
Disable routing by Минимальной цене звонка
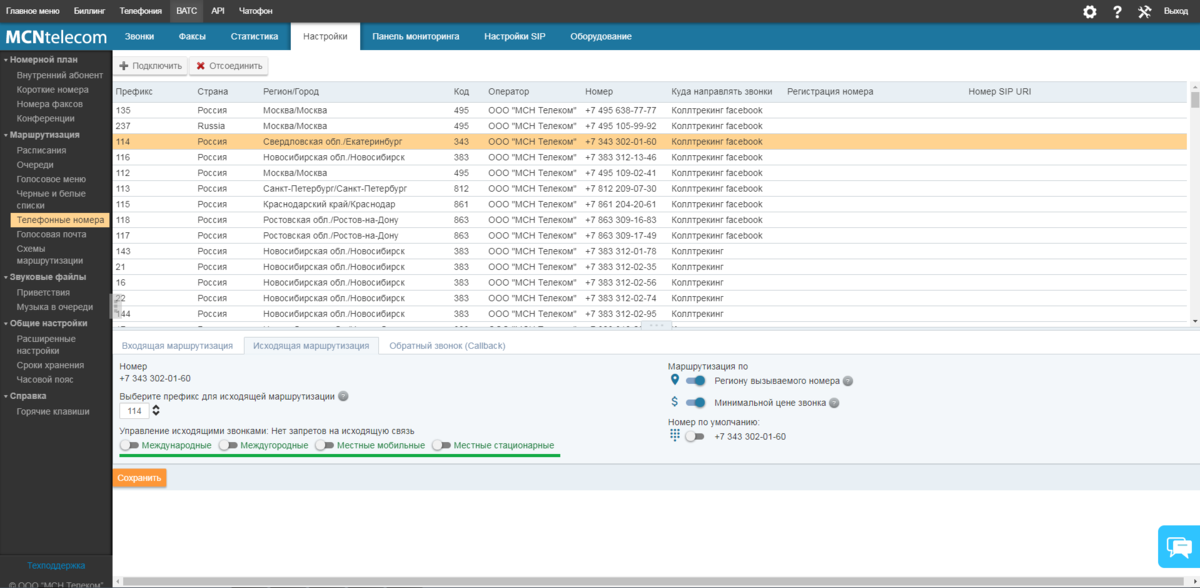tap(696, 402)
